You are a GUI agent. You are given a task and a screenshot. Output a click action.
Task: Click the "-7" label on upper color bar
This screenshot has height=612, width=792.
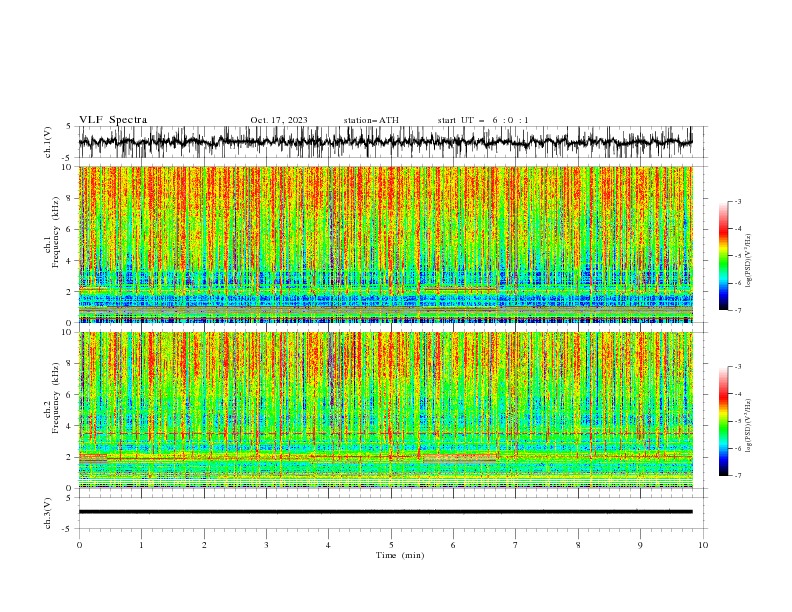coord(738,310)
